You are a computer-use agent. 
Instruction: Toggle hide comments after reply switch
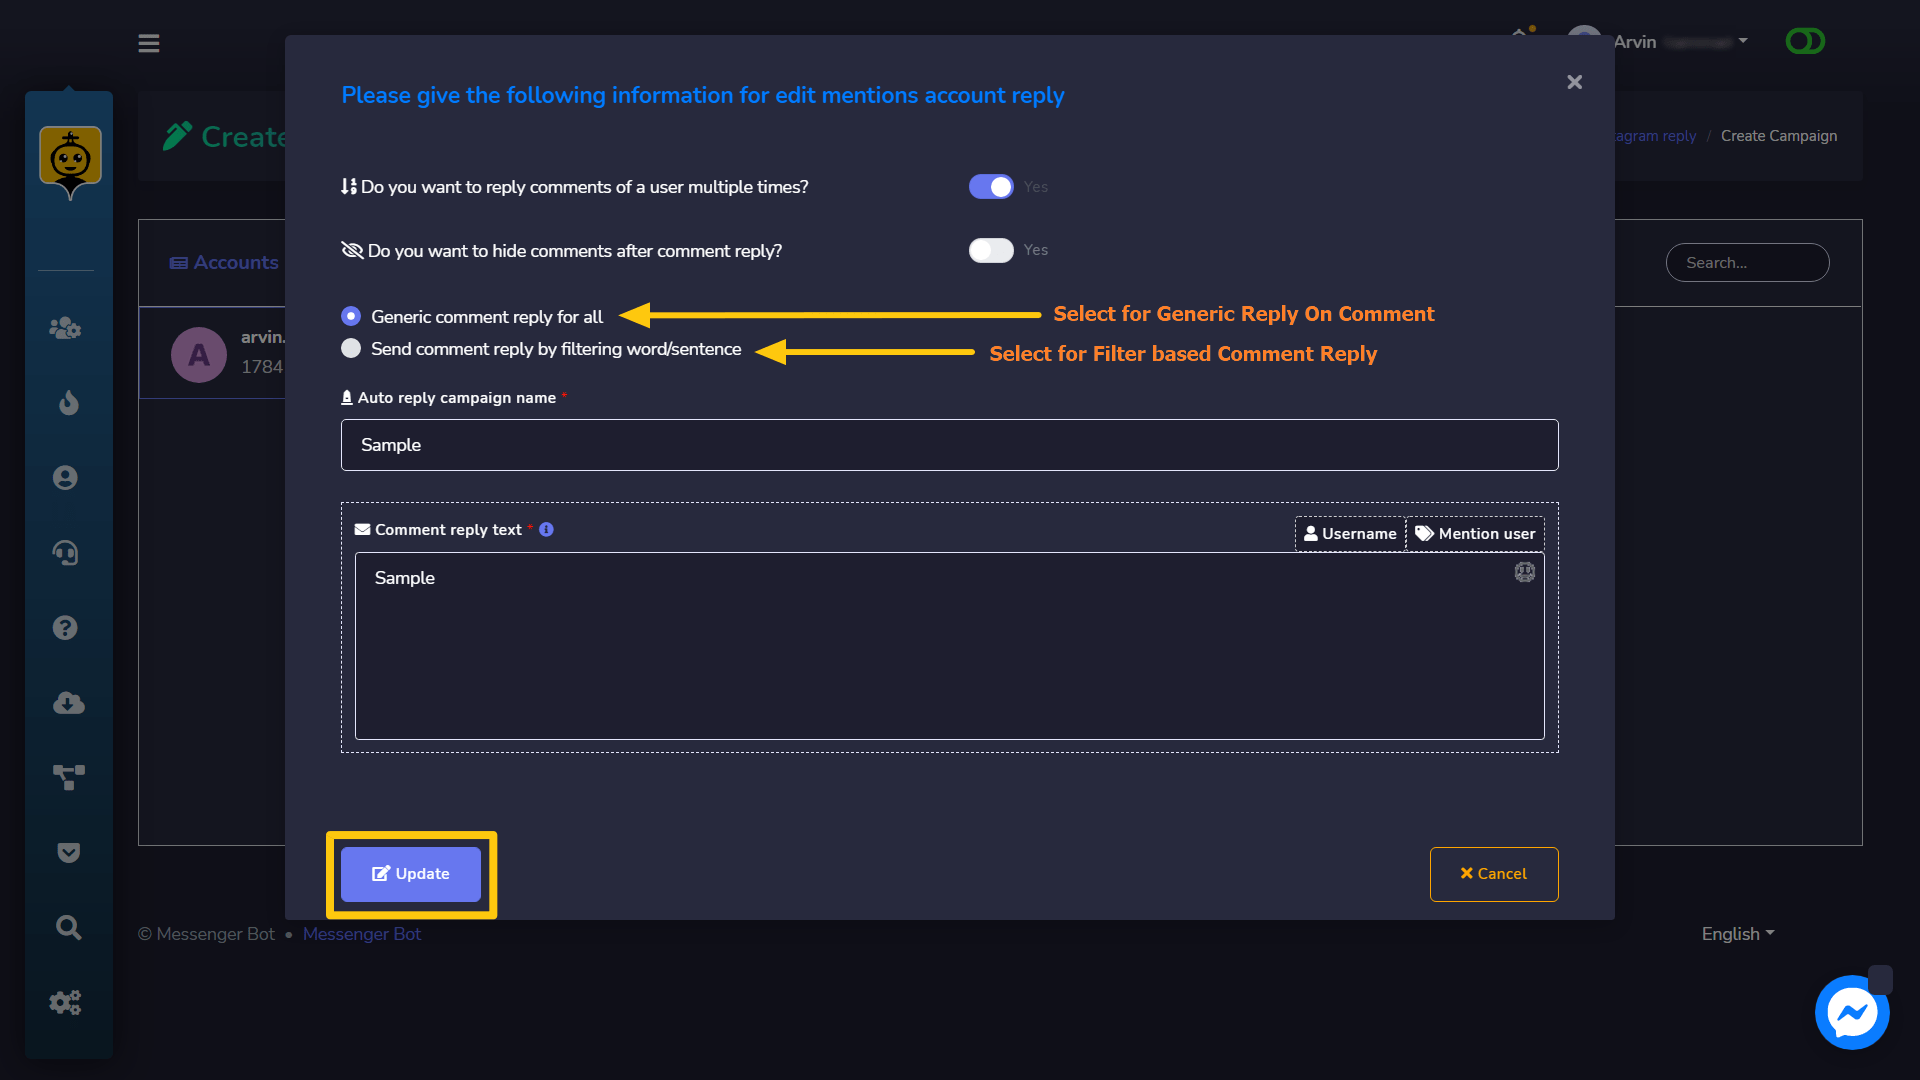(x=989, y=249)
